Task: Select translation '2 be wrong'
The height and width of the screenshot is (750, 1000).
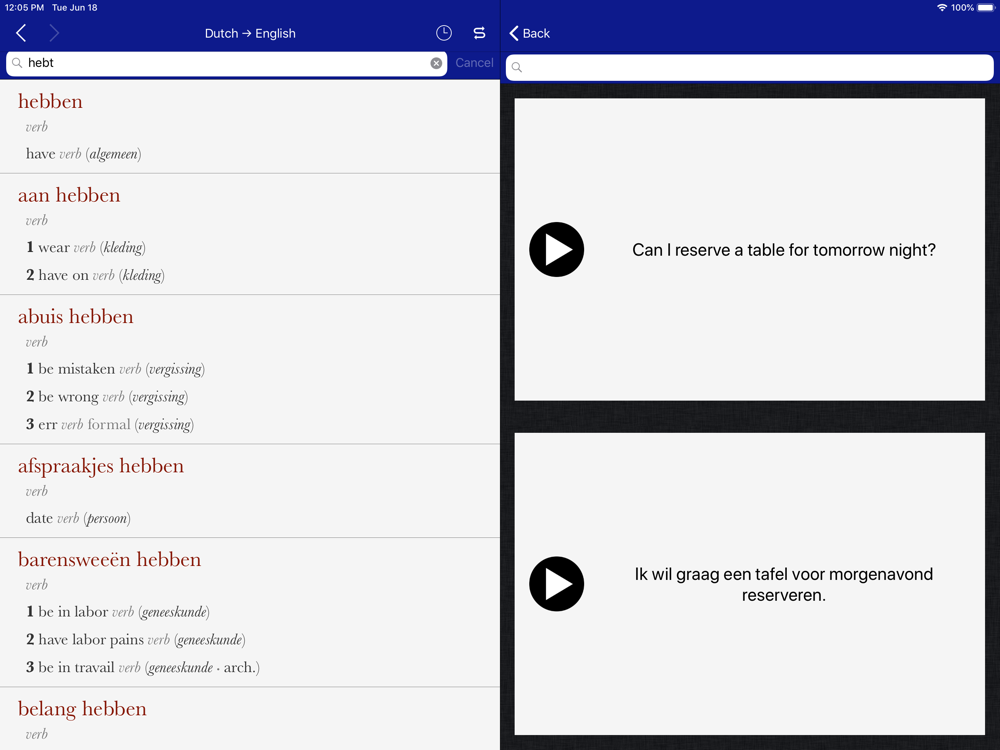Action: (x=107, y=397)
